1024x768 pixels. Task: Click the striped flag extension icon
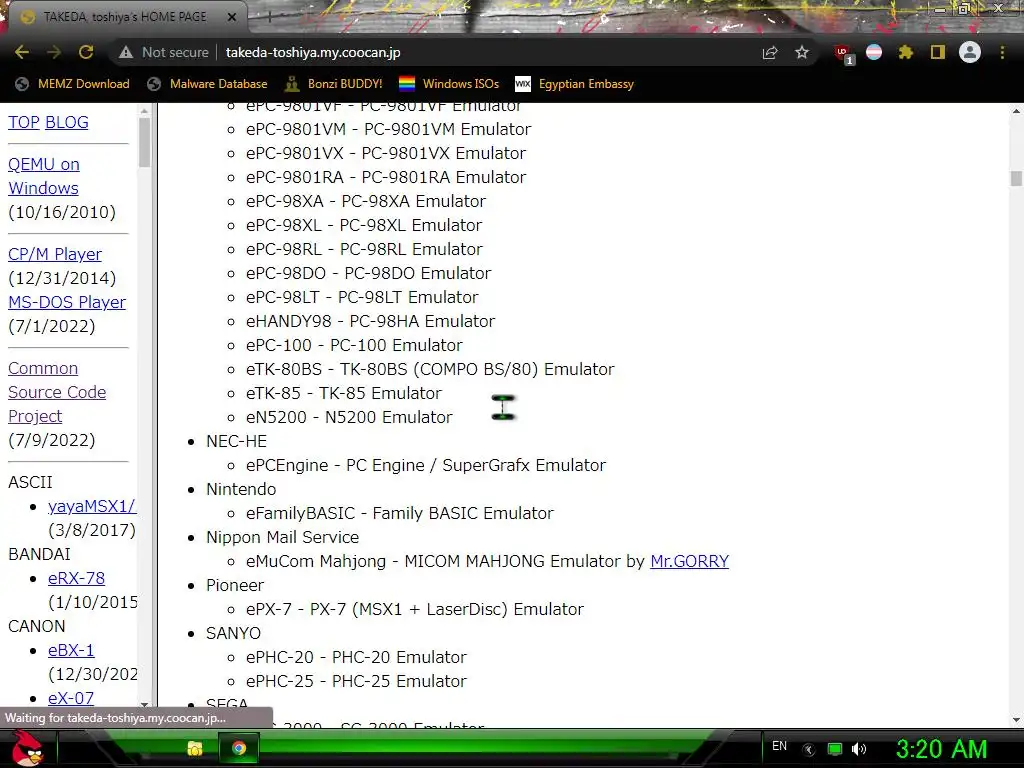874,52
